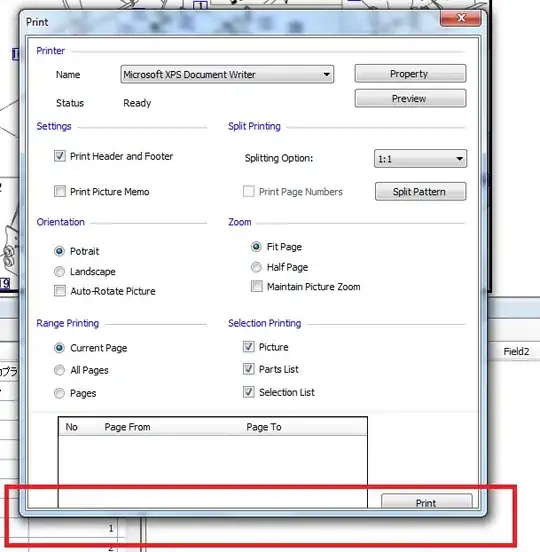
Task: Enable Auto-Rotate Picture checkbox
Action: pos(60,291)
